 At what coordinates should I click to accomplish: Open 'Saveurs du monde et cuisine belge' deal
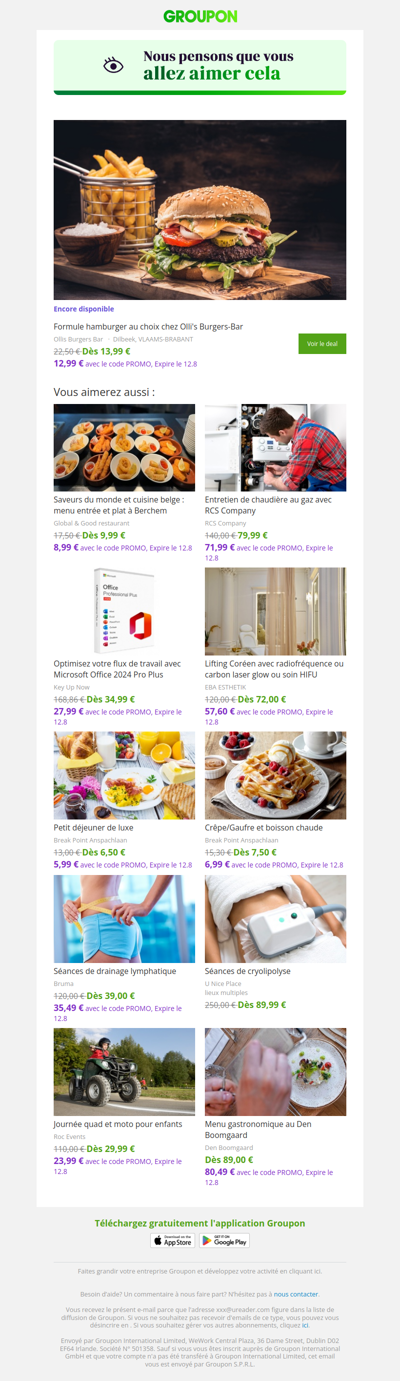(119, 504)
